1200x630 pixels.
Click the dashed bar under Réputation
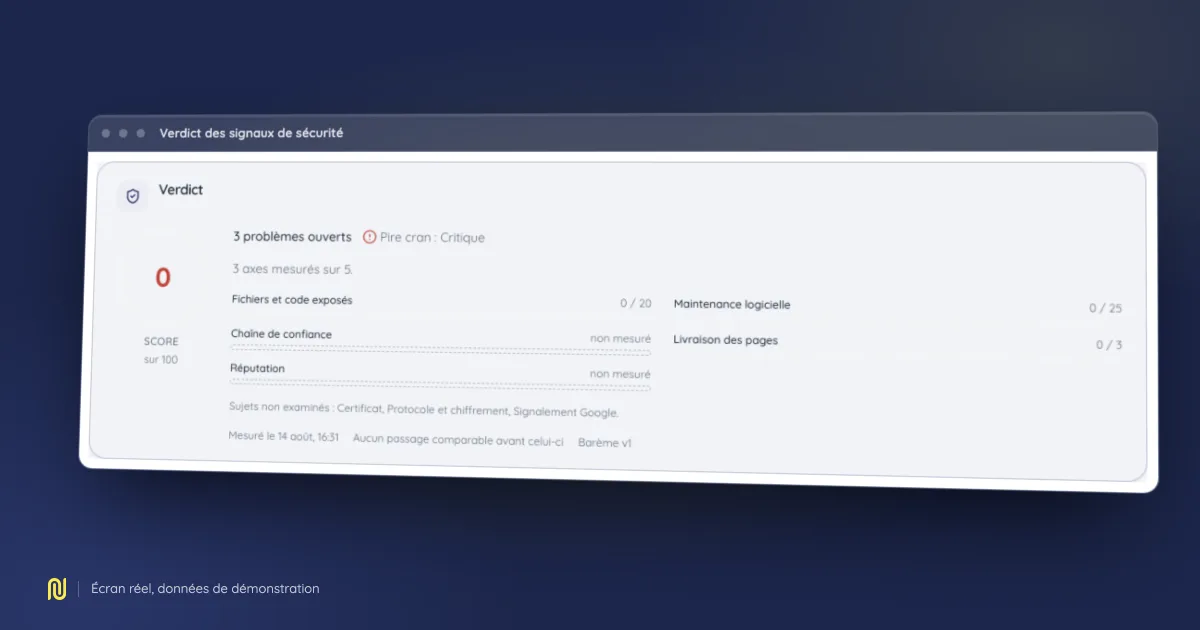tap(441, 386)
